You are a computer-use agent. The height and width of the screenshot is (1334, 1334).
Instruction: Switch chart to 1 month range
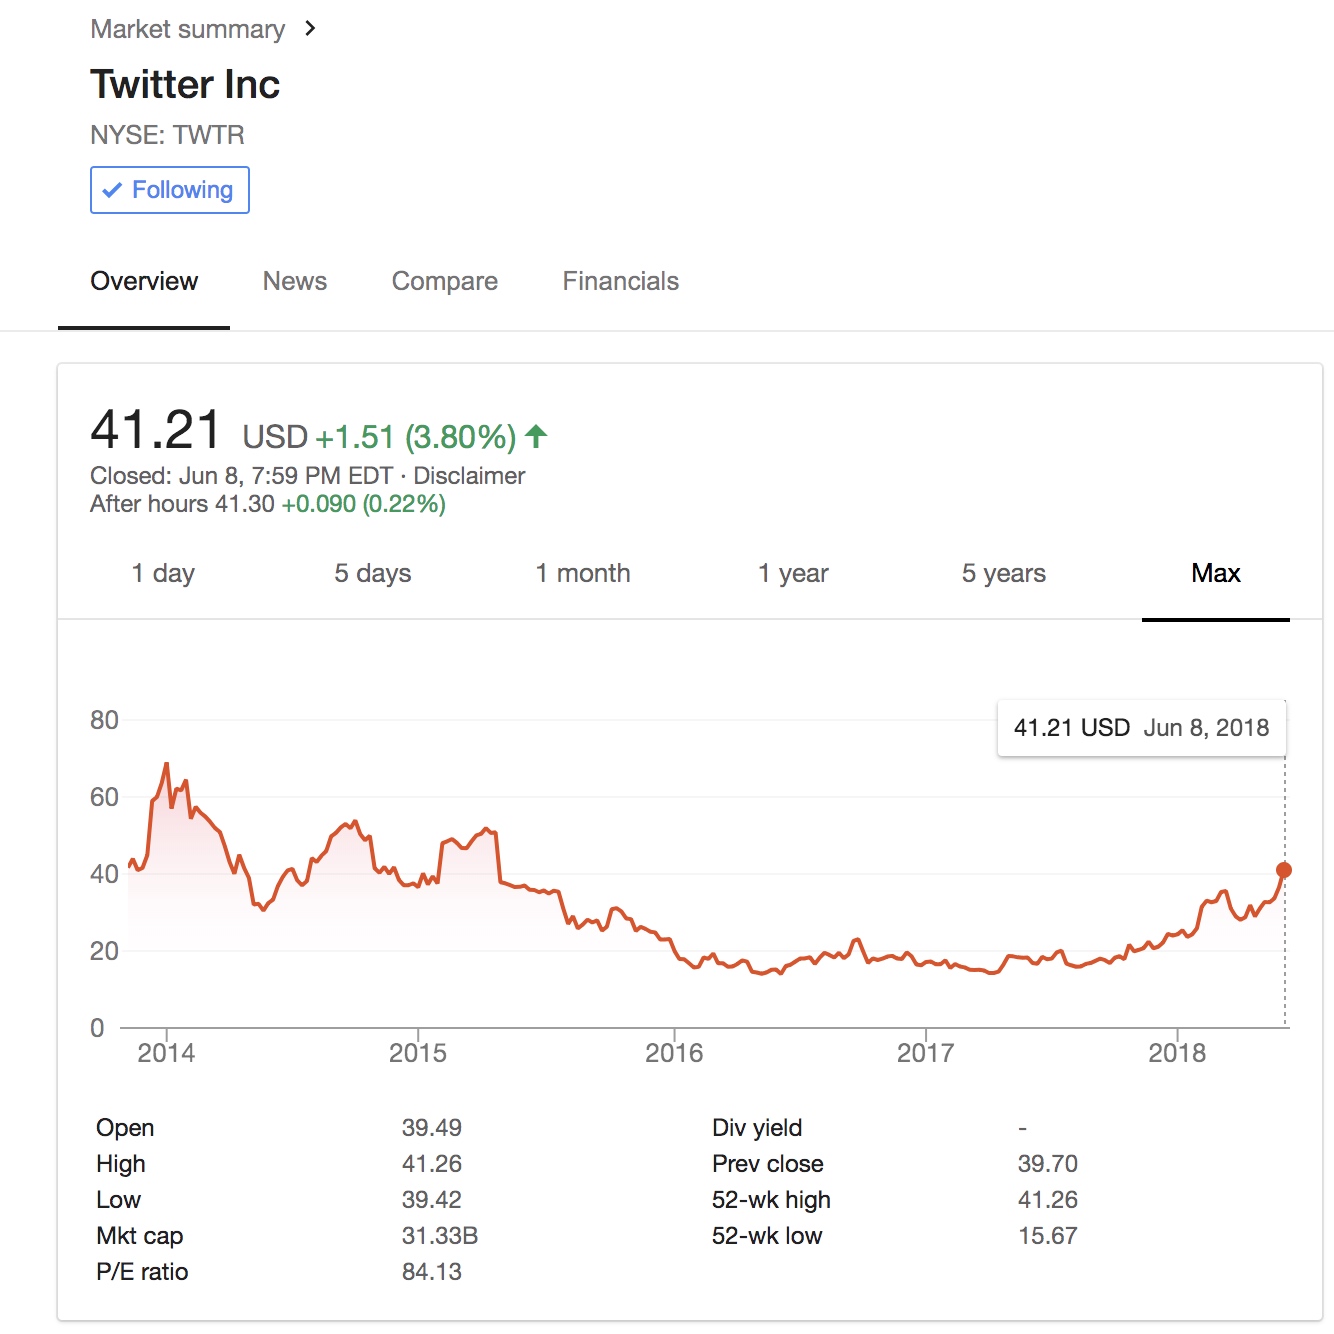pyautogui.click(x=583, y=573)
